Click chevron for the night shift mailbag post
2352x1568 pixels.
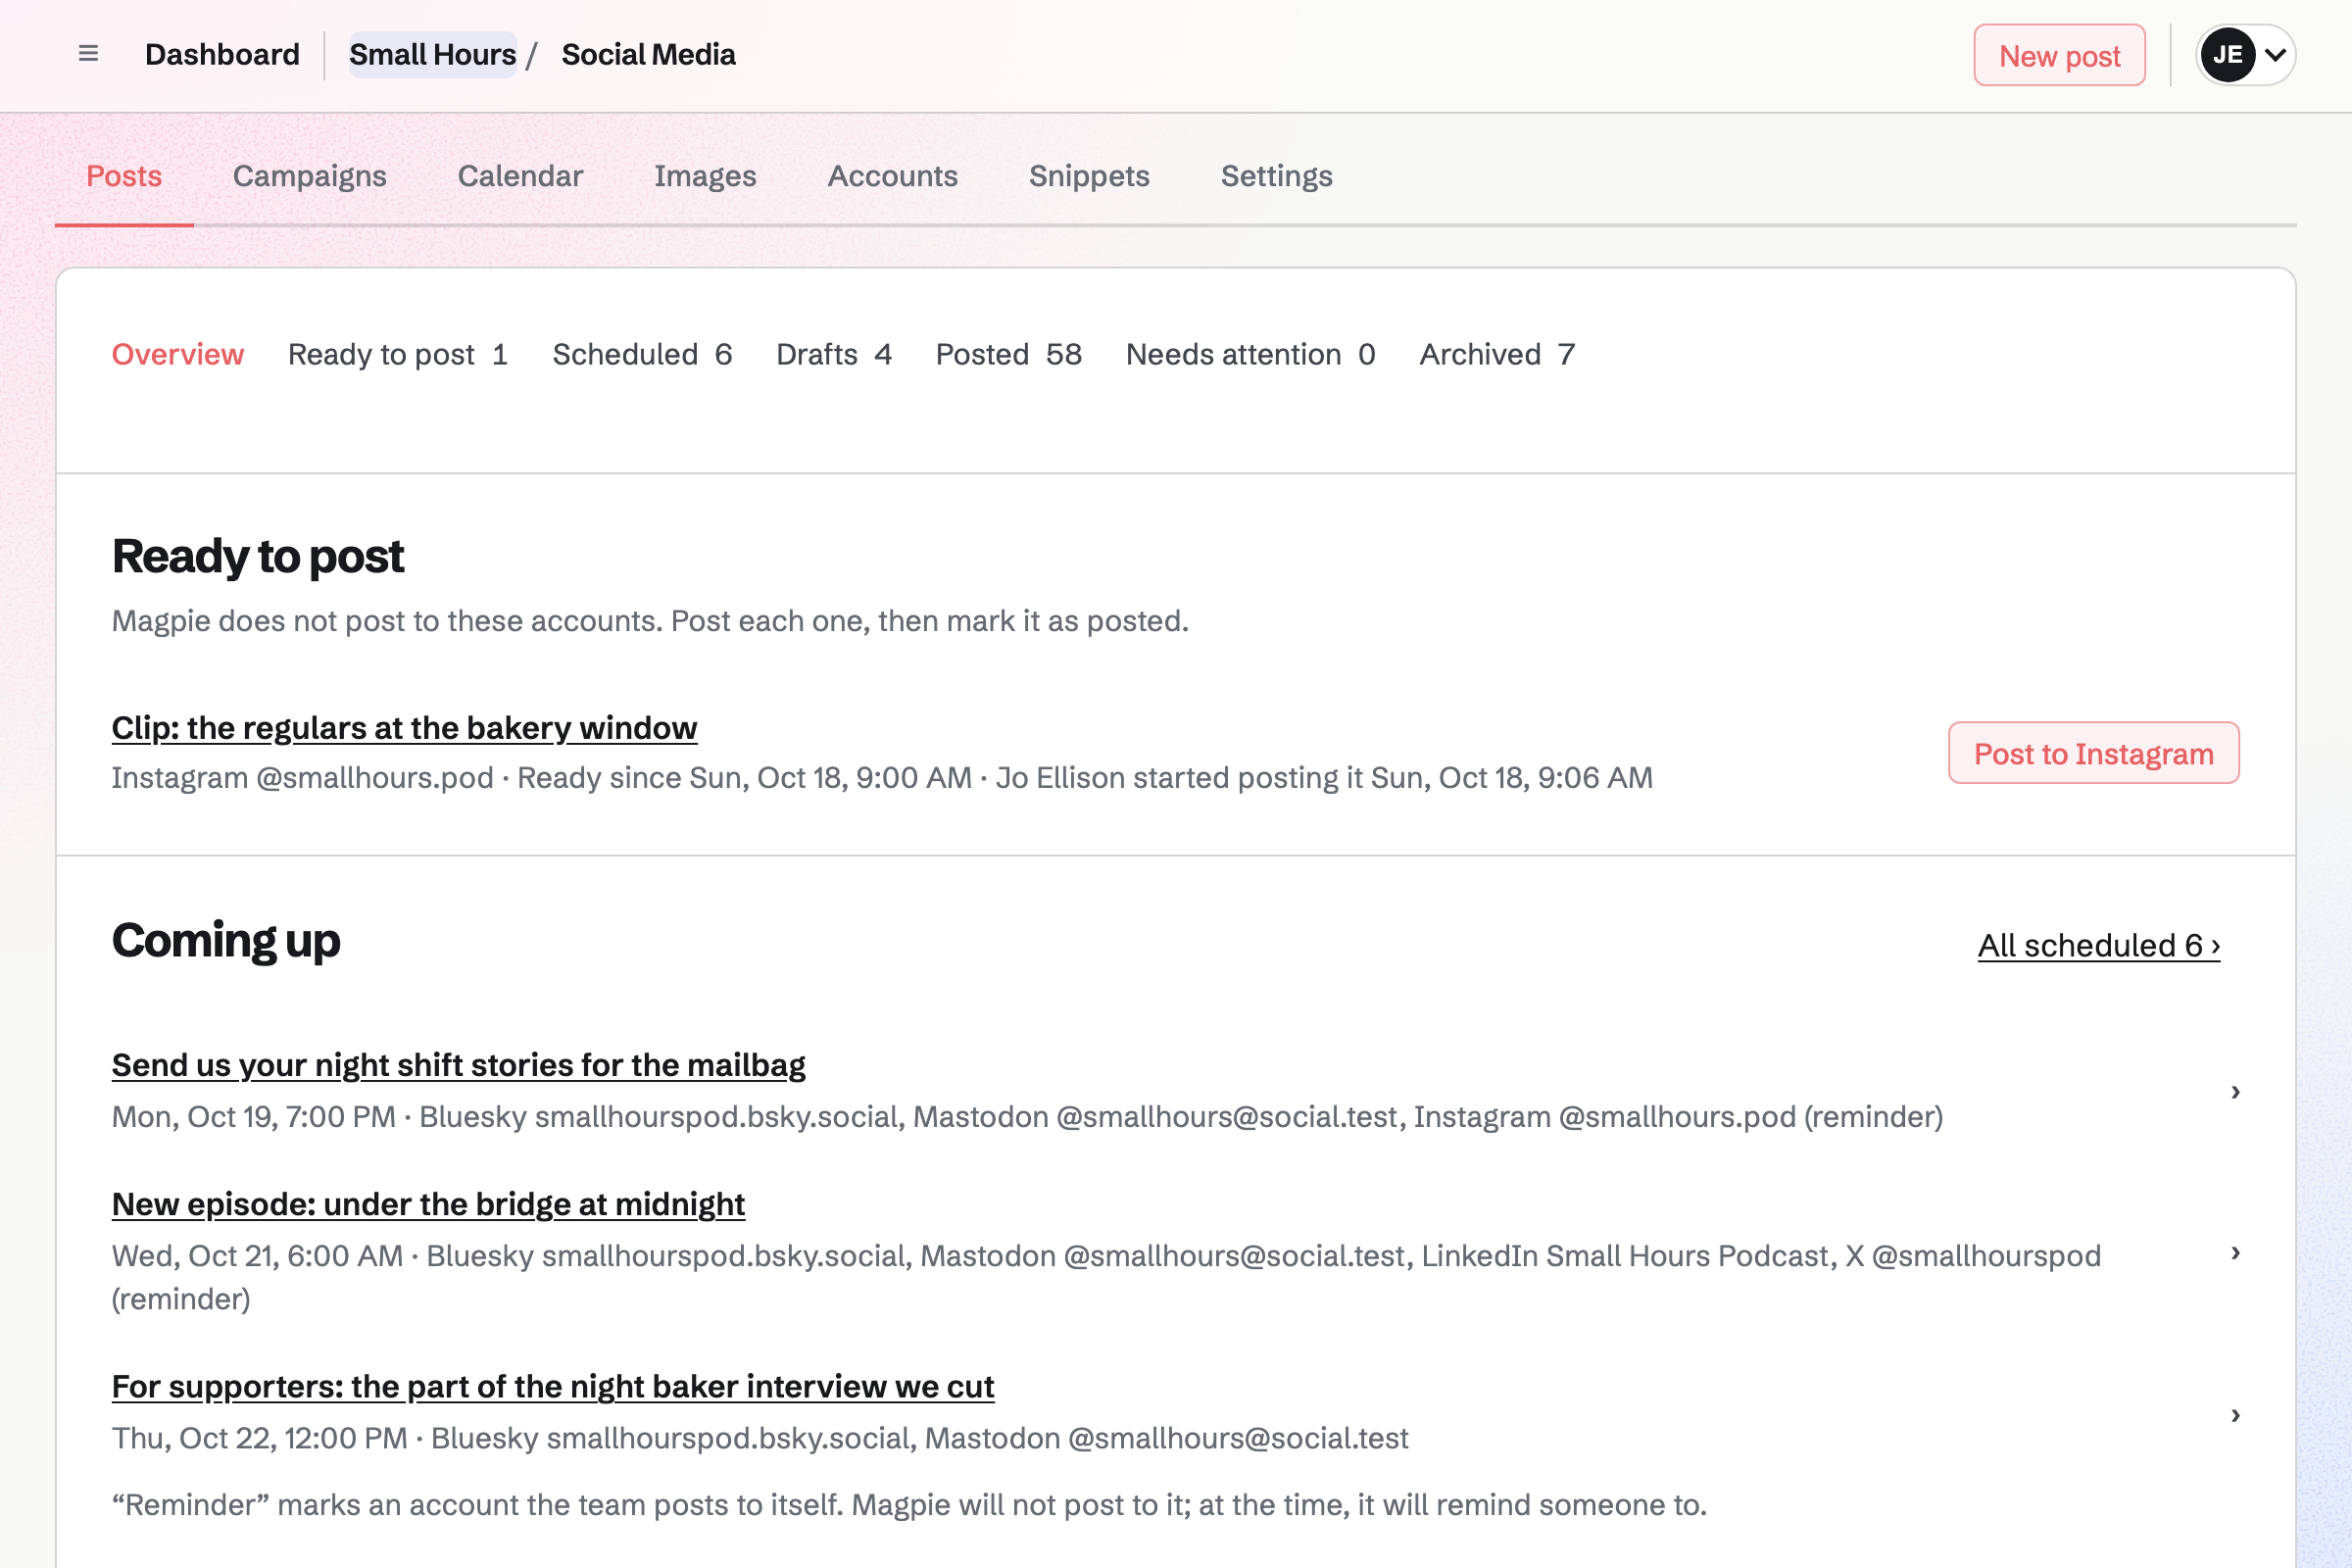pyautogui.click(x=2235, y=1091)
